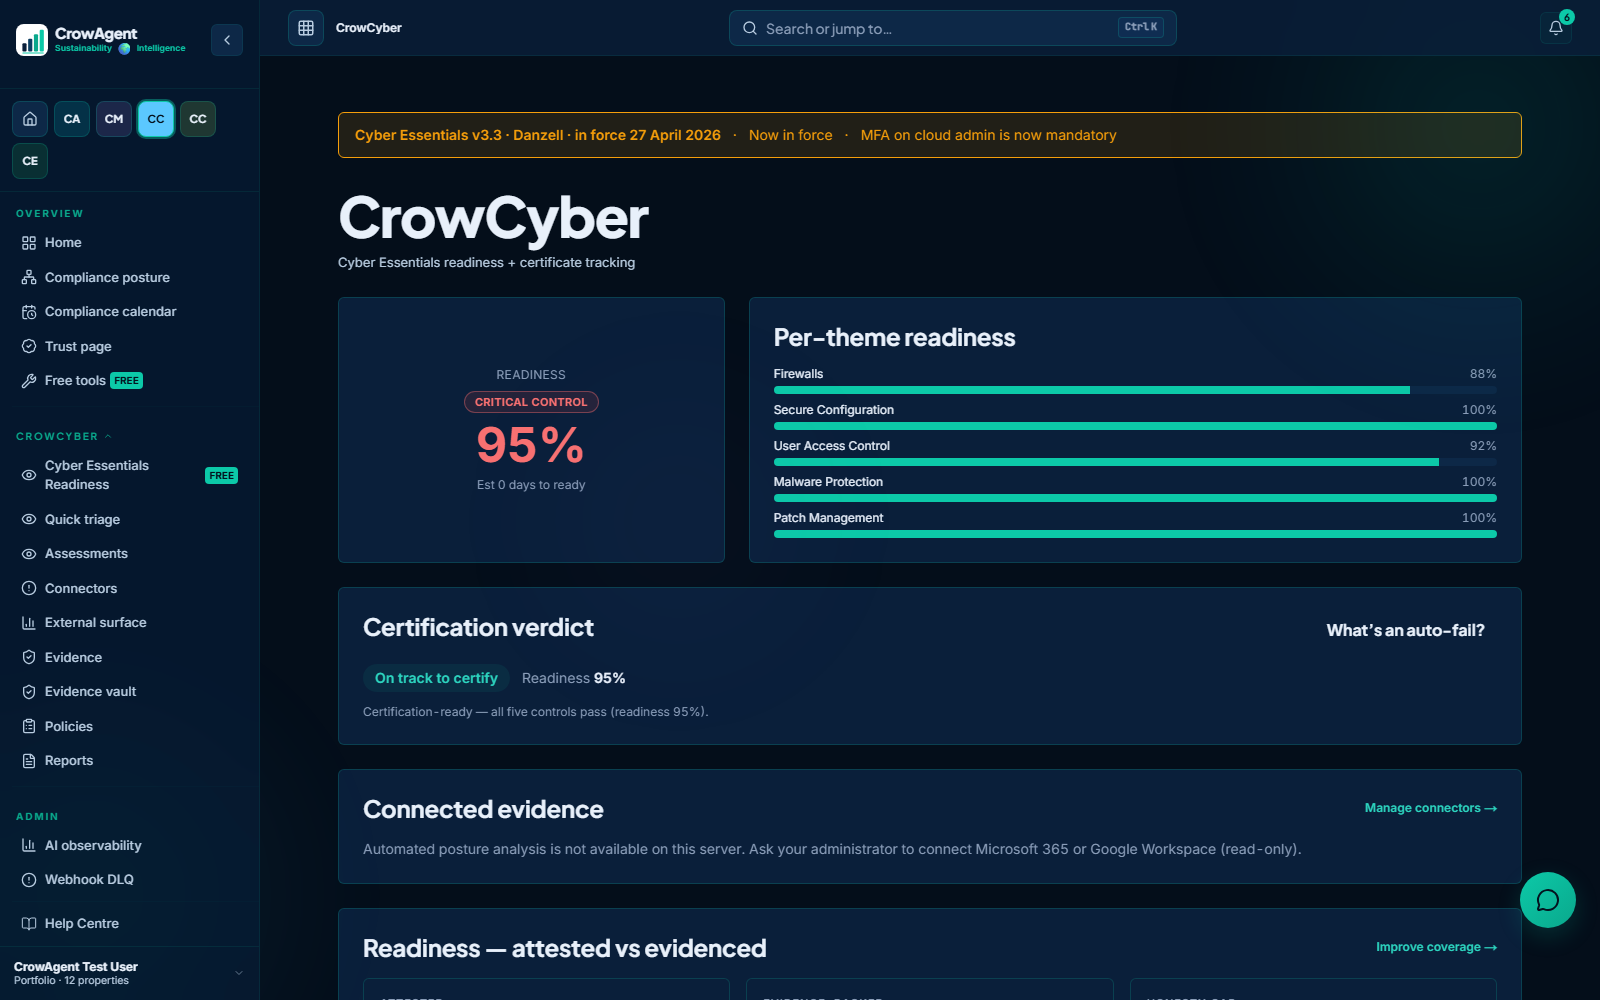Screen dimensions: 1600x1000
Task: Open Quick triage
Action: (129, 519)
